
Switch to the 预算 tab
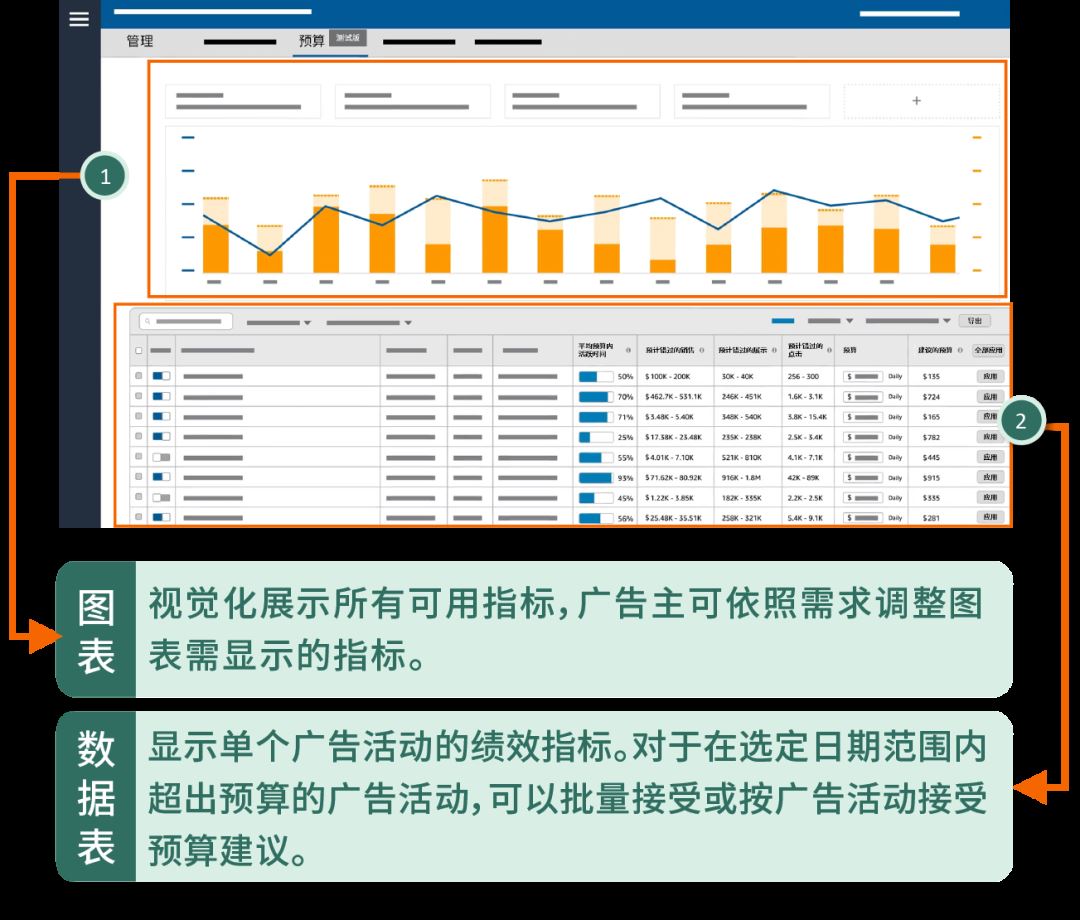311,41
